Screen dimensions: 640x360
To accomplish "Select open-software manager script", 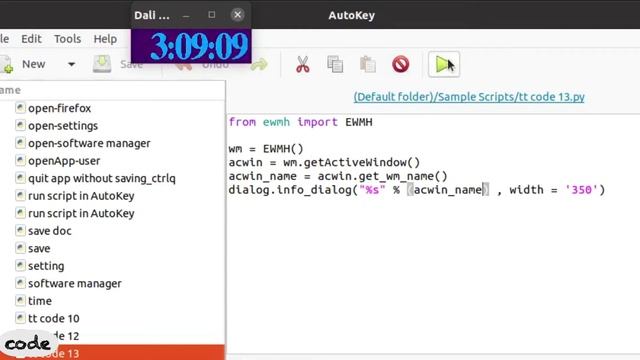I will (89, 143).
